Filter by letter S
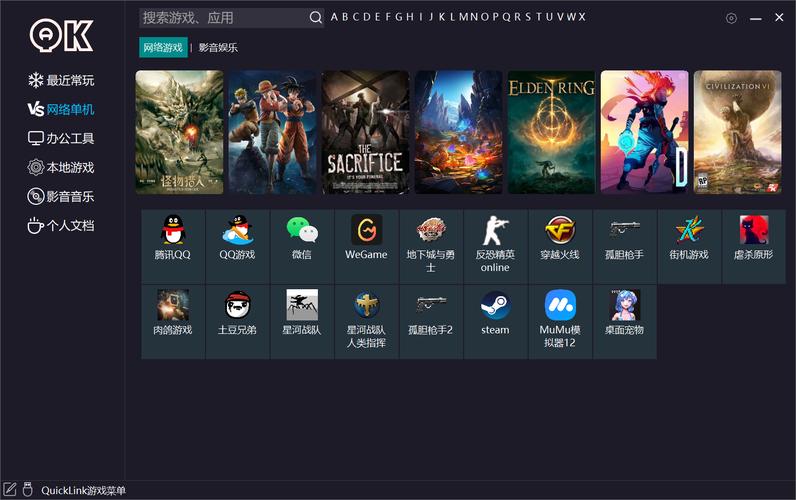Screen dimensions: 796x500 click(x=528, y=17)
